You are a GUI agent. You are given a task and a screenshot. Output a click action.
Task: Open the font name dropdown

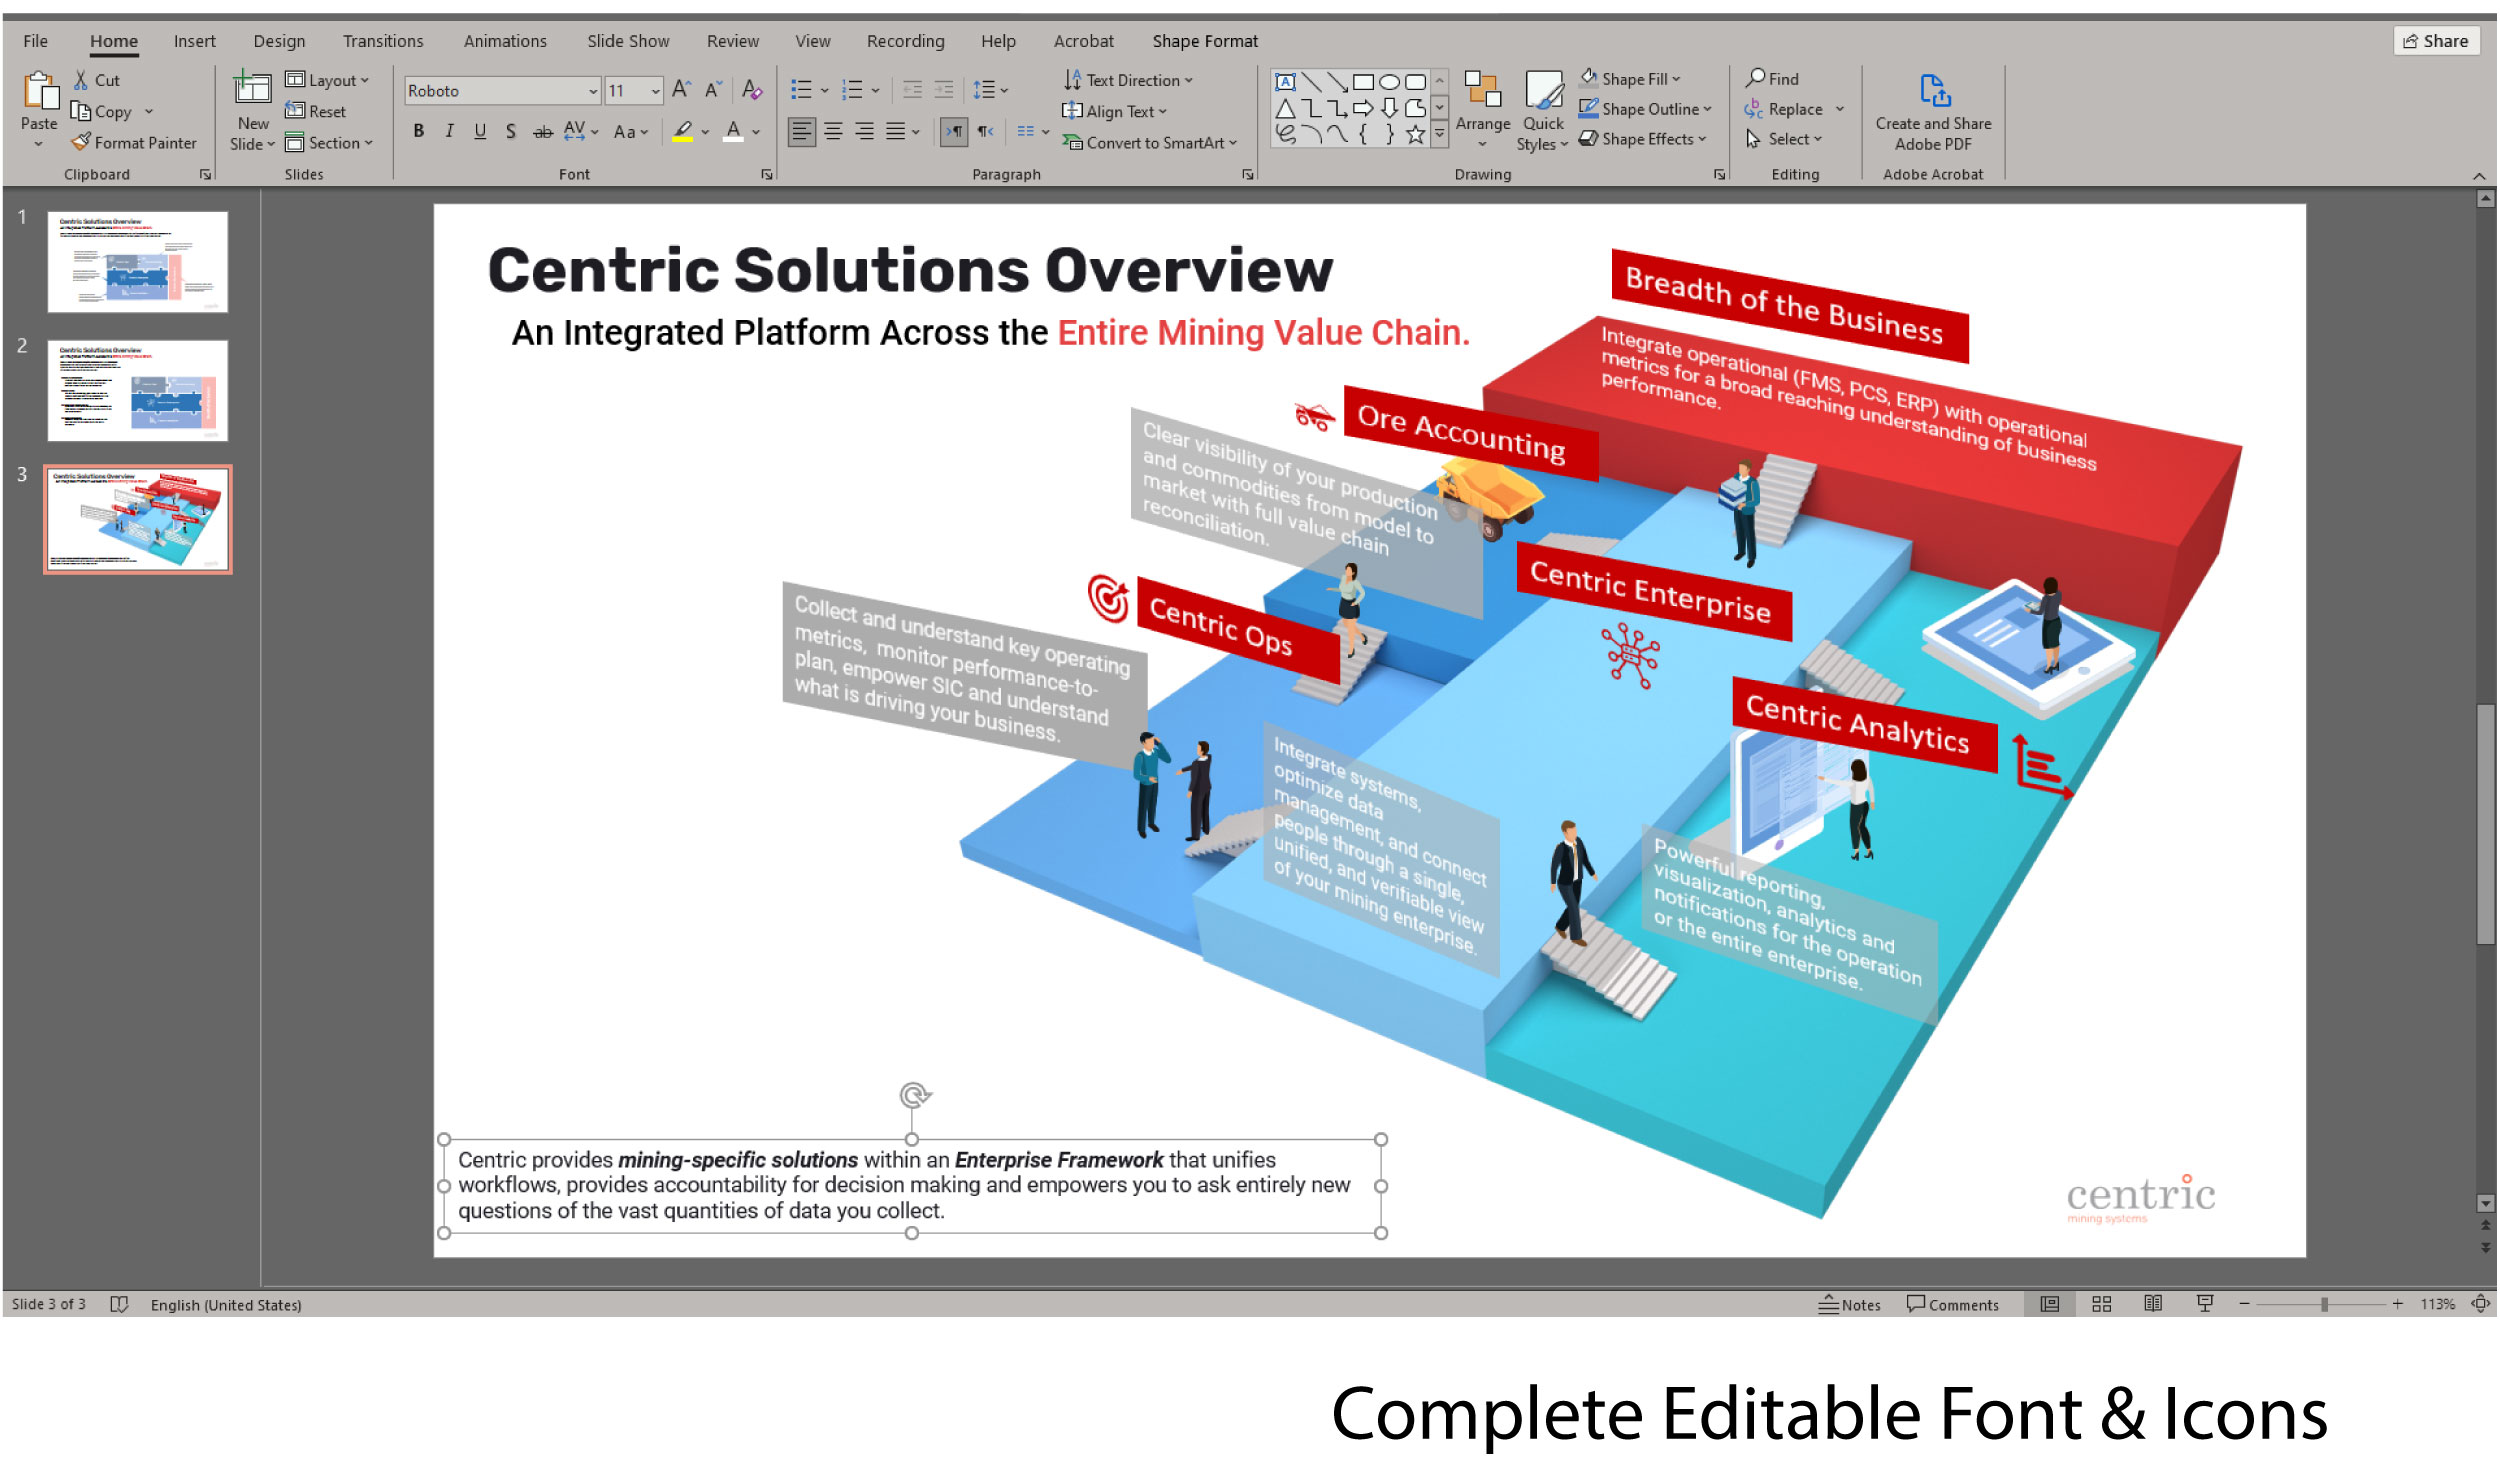tap(593, 91)
